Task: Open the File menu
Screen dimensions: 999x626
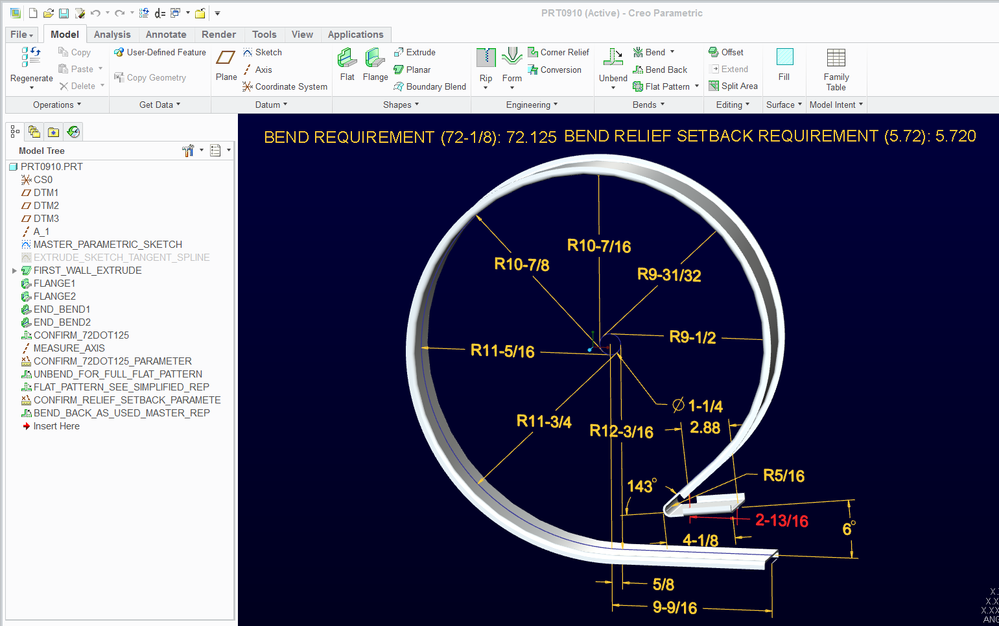Action: pos(21,34)
